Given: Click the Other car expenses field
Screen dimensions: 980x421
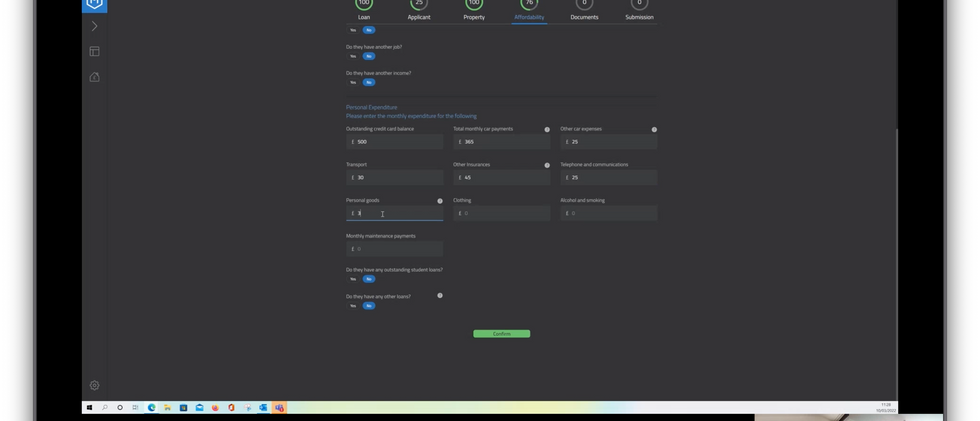Looking at the screenshot, I should pyautogui.click(x=609, y=142).
